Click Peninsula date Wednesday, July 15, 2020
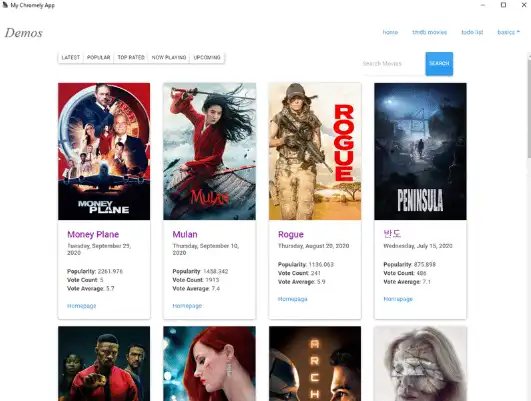Viewport: 531px width, 401px height. click(418, 246)
